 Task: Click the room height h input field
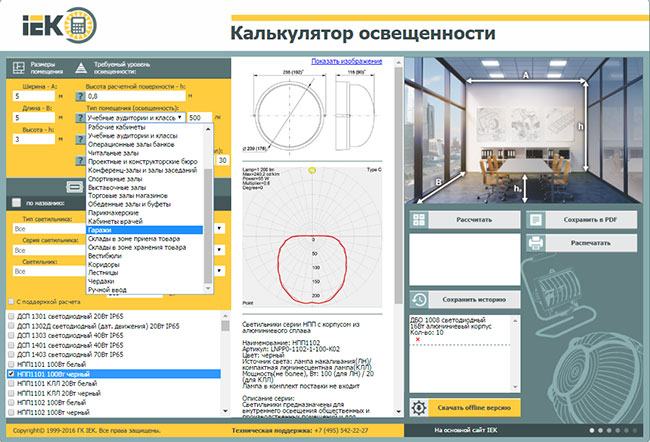[34, 139]
